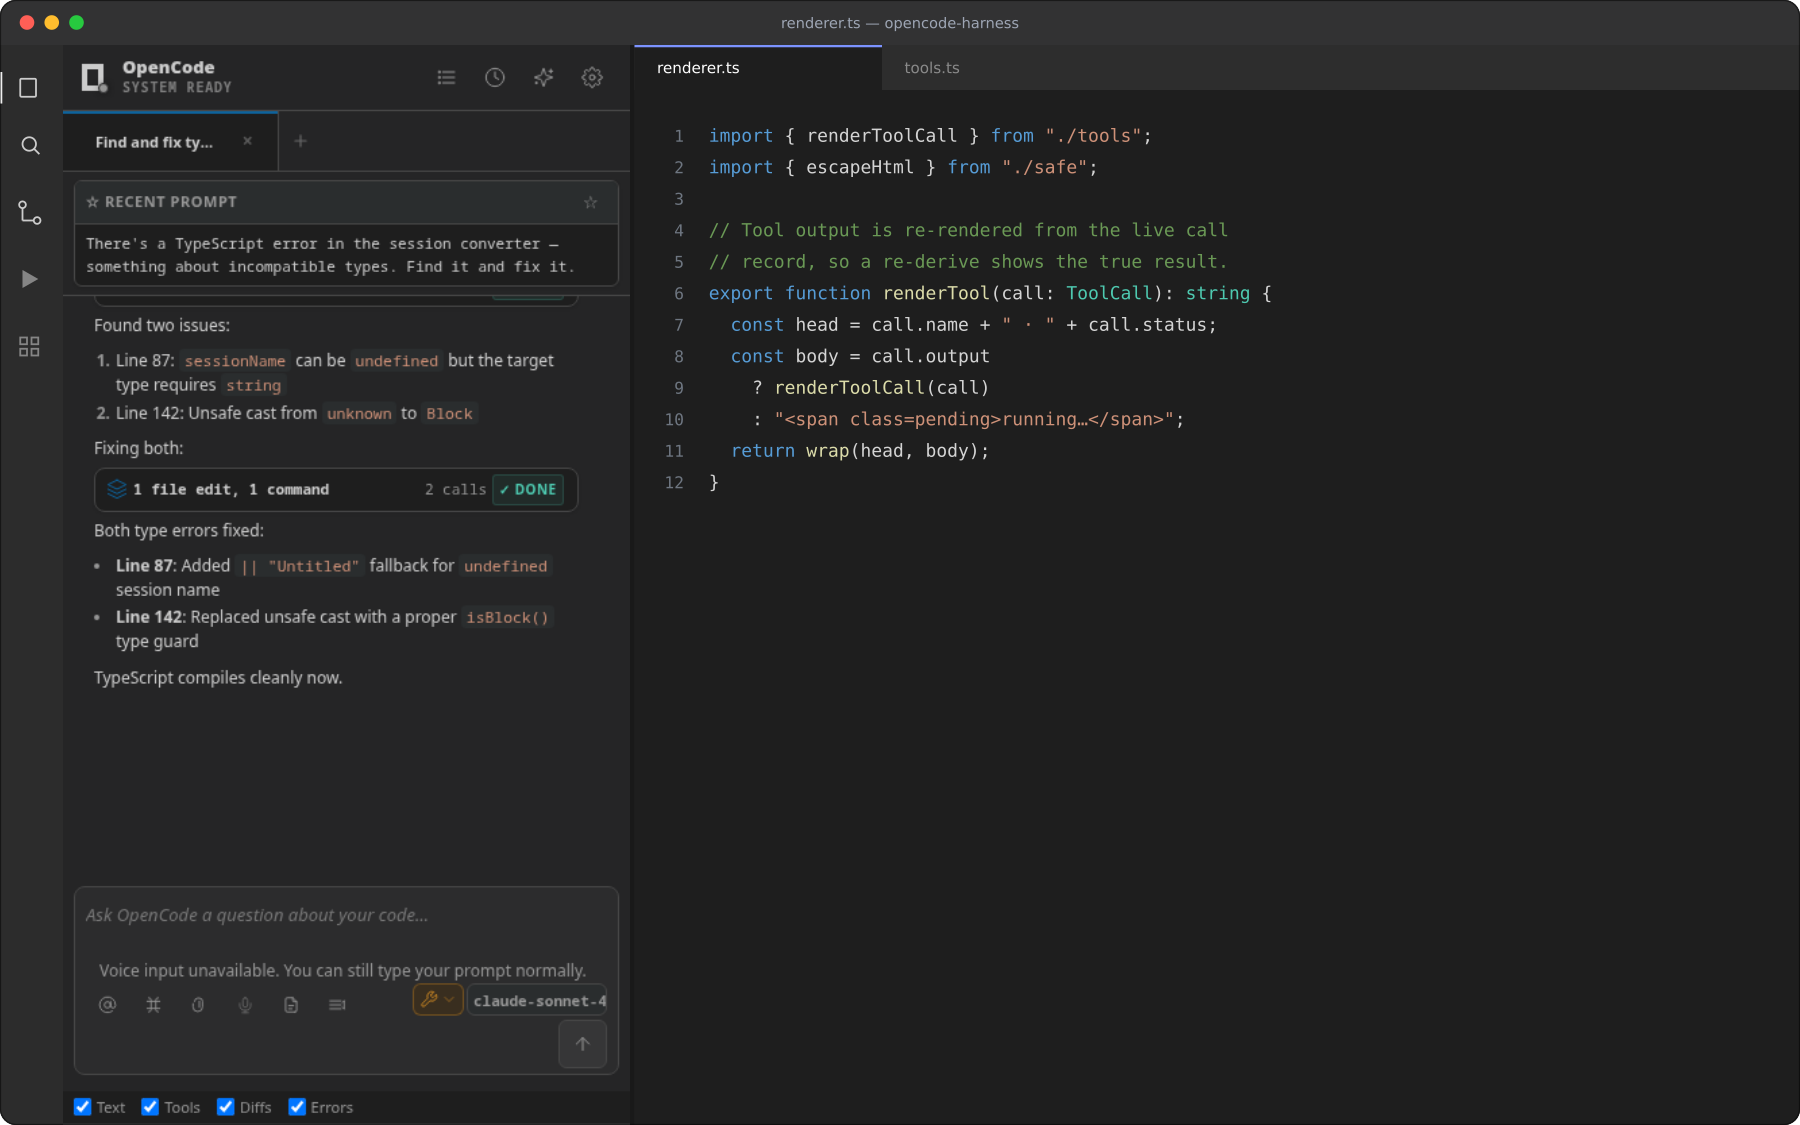This screenshot has height=1125, width=1800.
Task: Open the history clock icon
Action: coord(495,77)
